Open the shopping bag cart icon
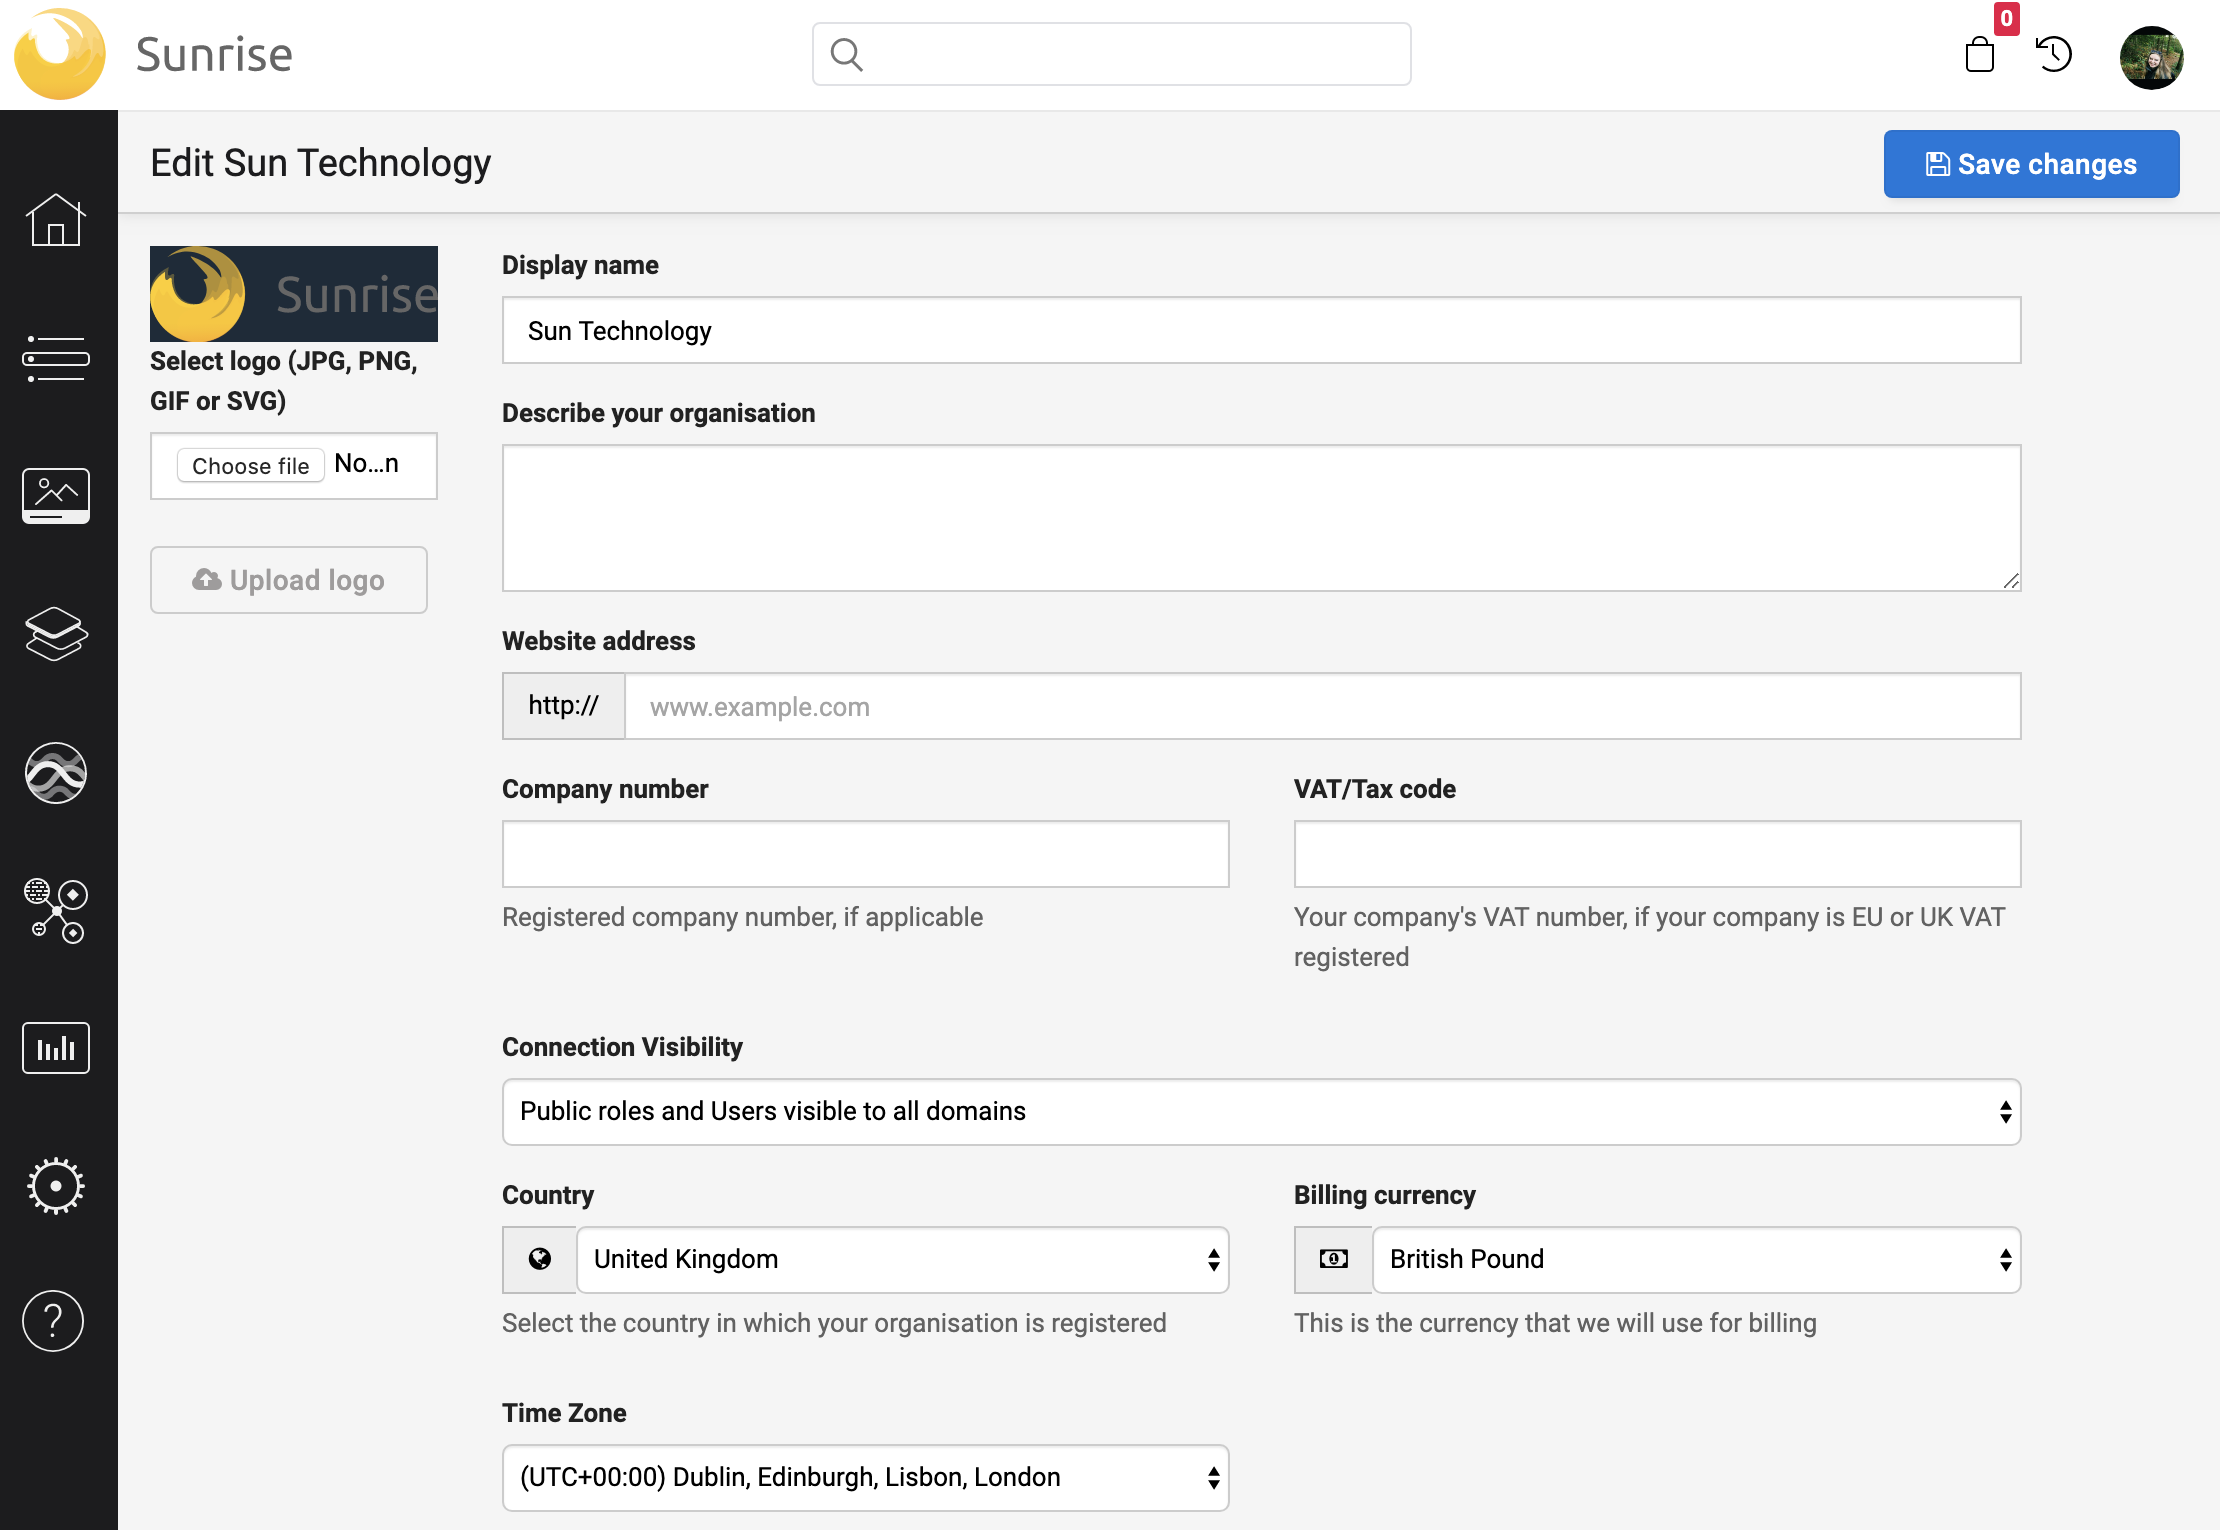Viewport: 2220px width, 1530px height. click(1980, 54)
